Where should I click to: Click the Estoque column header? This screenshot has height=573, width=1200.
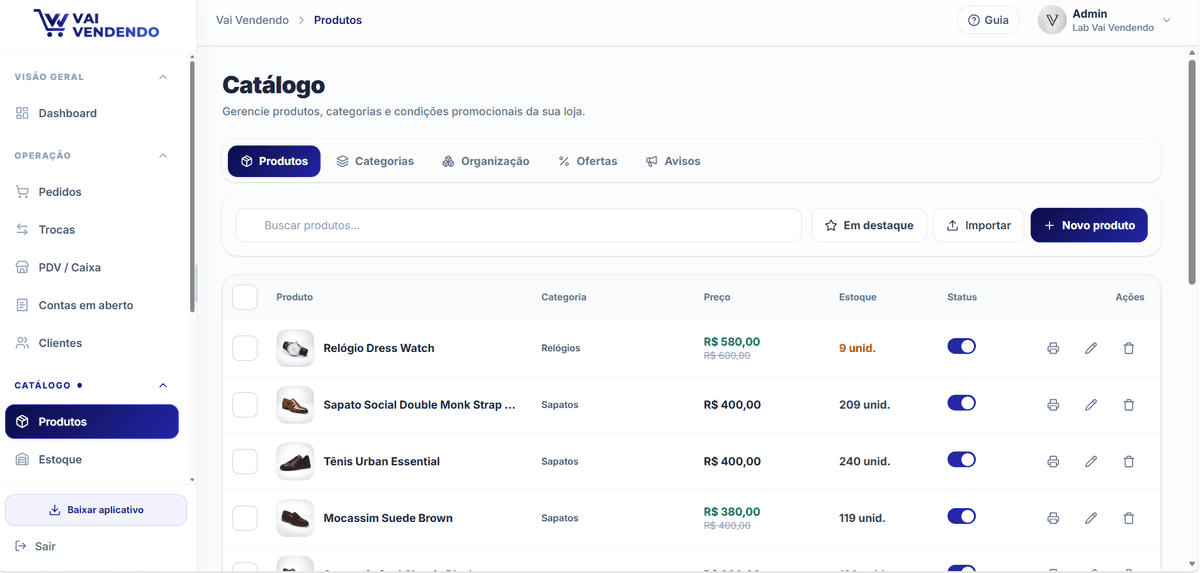(x=858, y=297)
